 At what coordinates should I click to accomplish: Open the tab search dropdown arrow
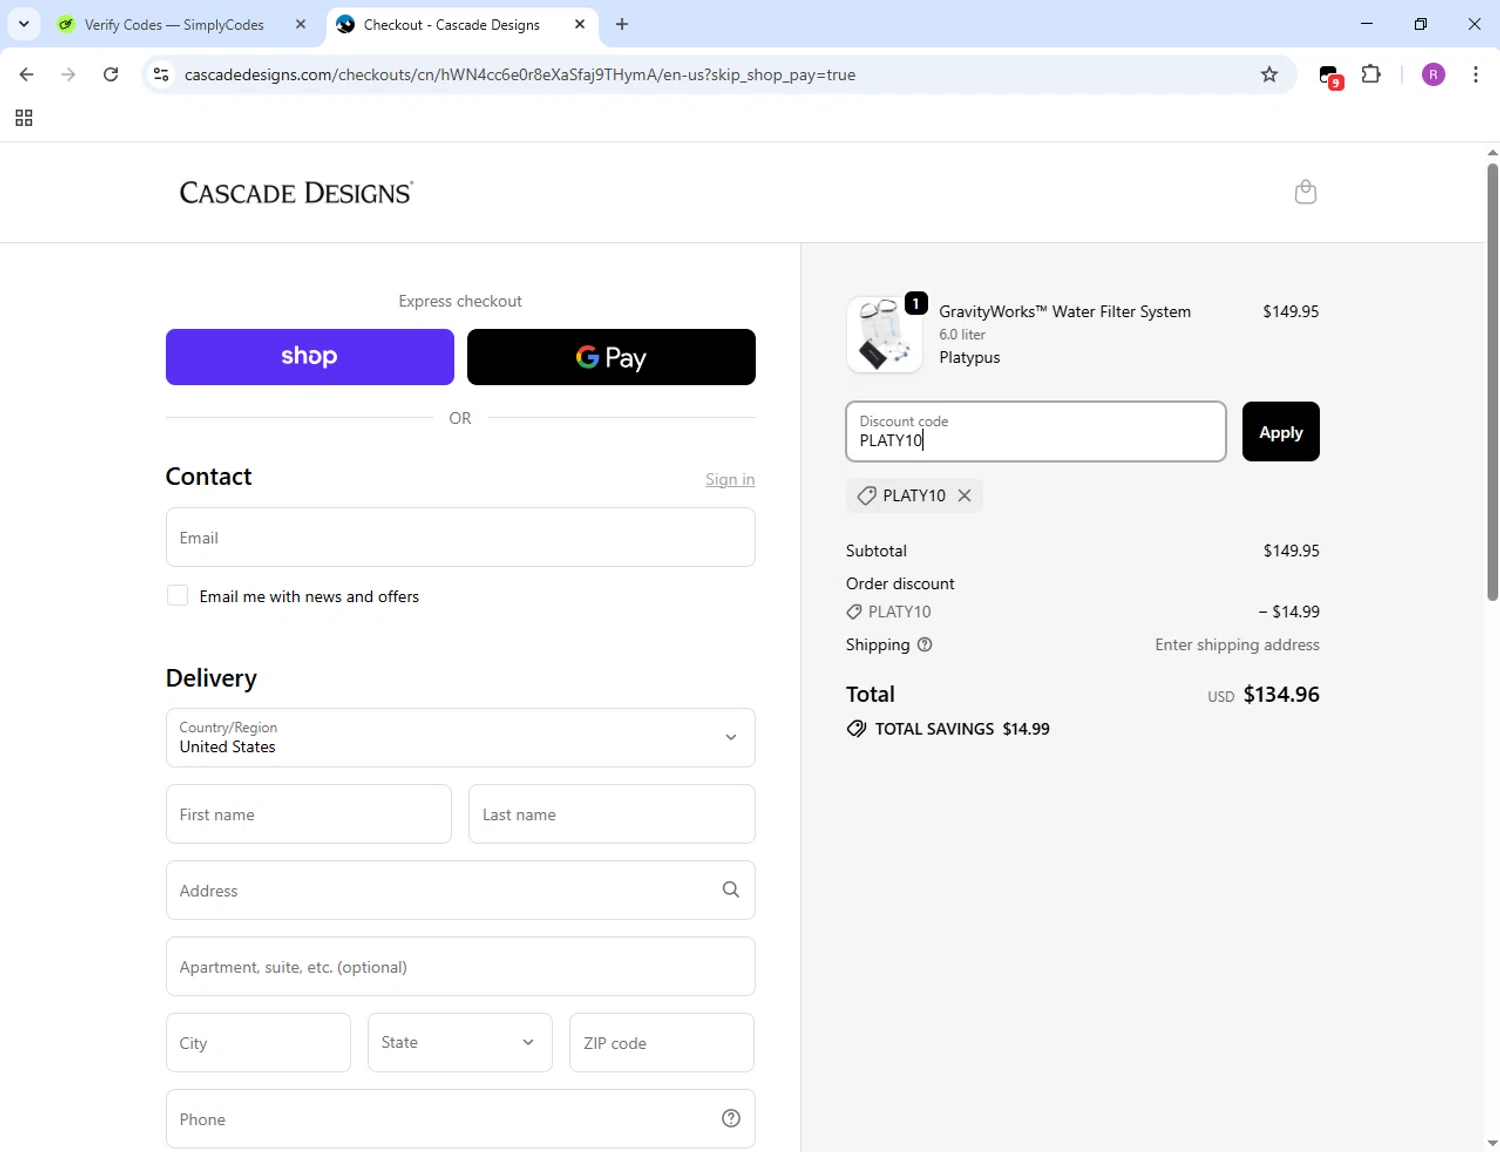(x=24, y=24)
